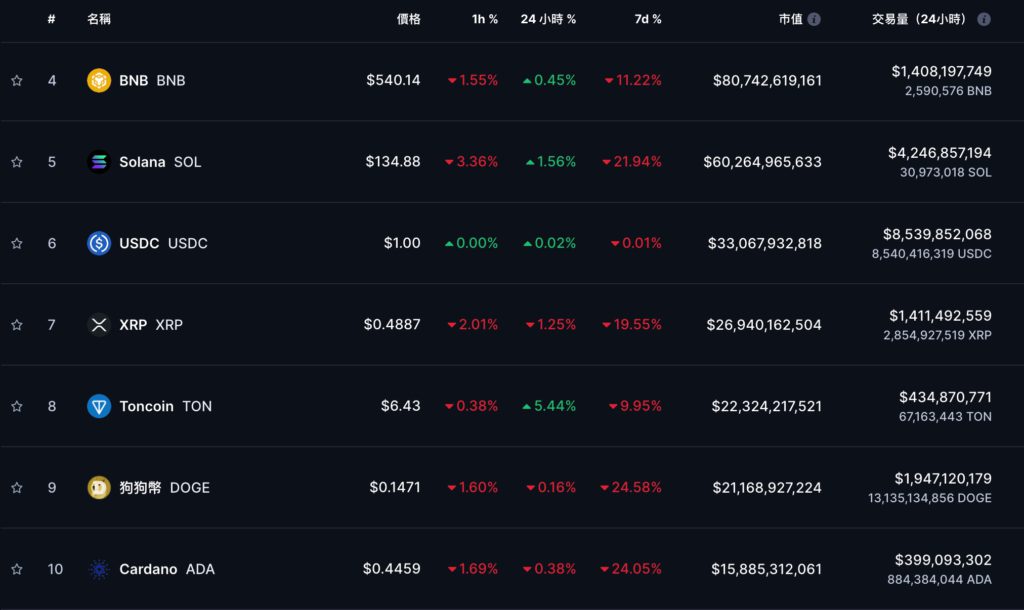Click the BNB coin logo icon

pos(99,80)
